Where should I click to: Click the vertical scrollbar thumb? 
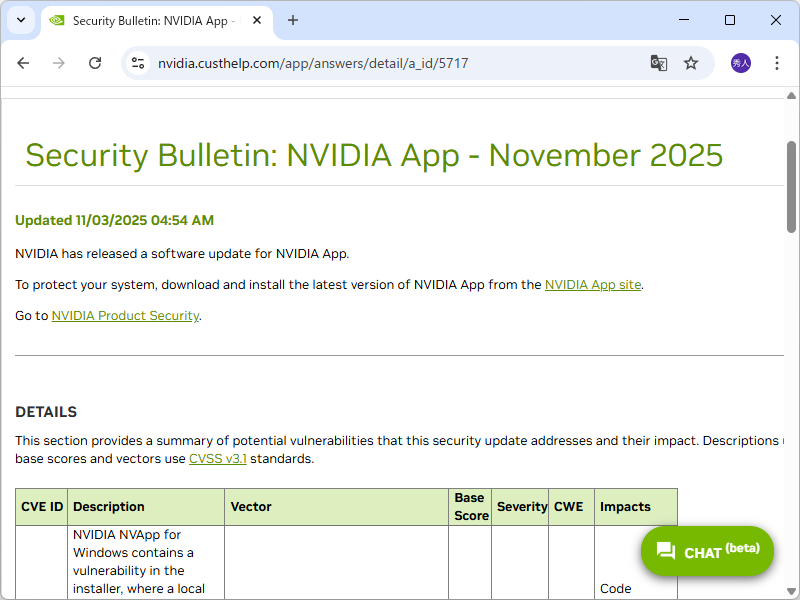791,187
